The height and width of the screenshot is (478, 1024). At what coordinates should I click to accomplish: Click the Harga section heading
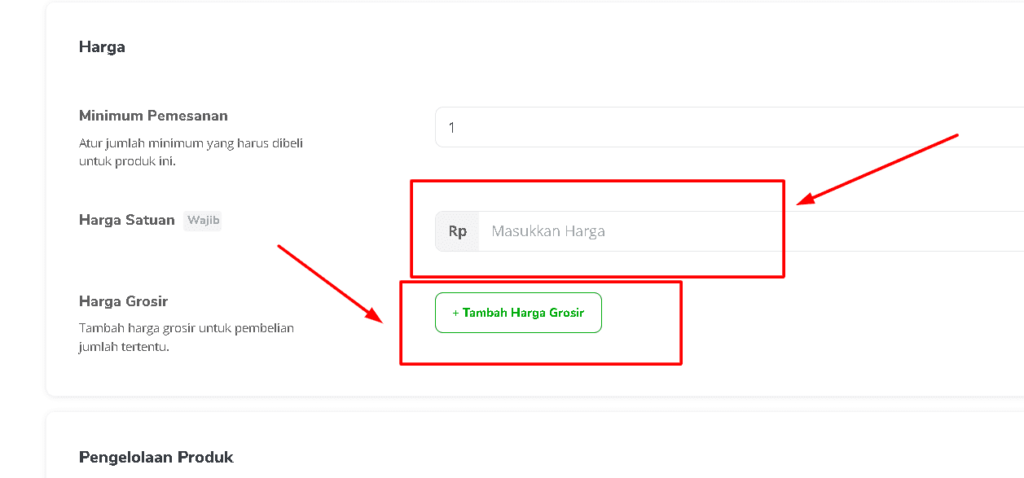102,46
